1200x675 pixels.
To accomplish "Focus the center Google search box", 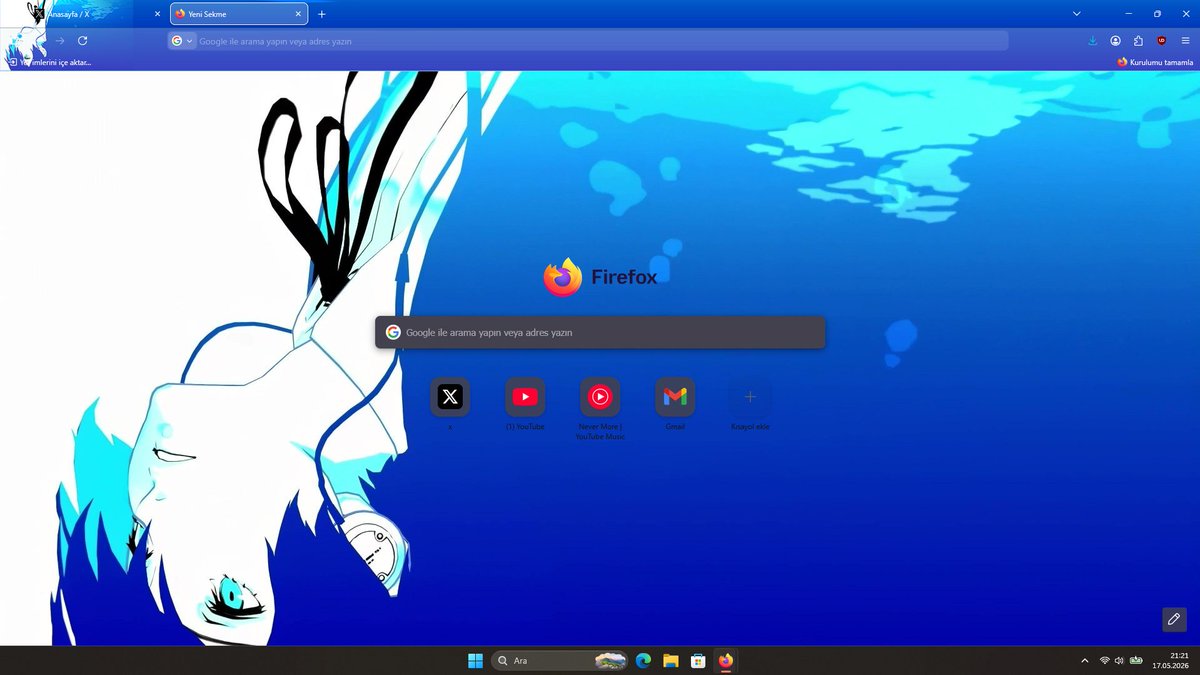I will click(x=600, y=332).
